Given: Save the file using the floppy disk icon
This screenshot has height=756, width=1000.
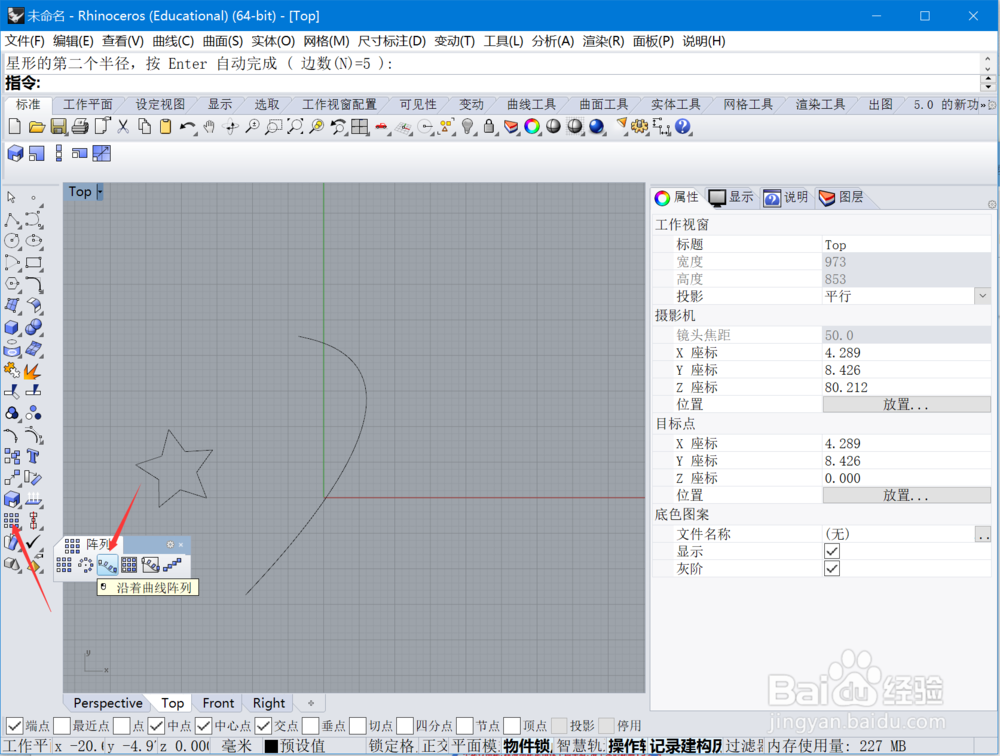Looking at the screenshot, I should coord(58,126).
